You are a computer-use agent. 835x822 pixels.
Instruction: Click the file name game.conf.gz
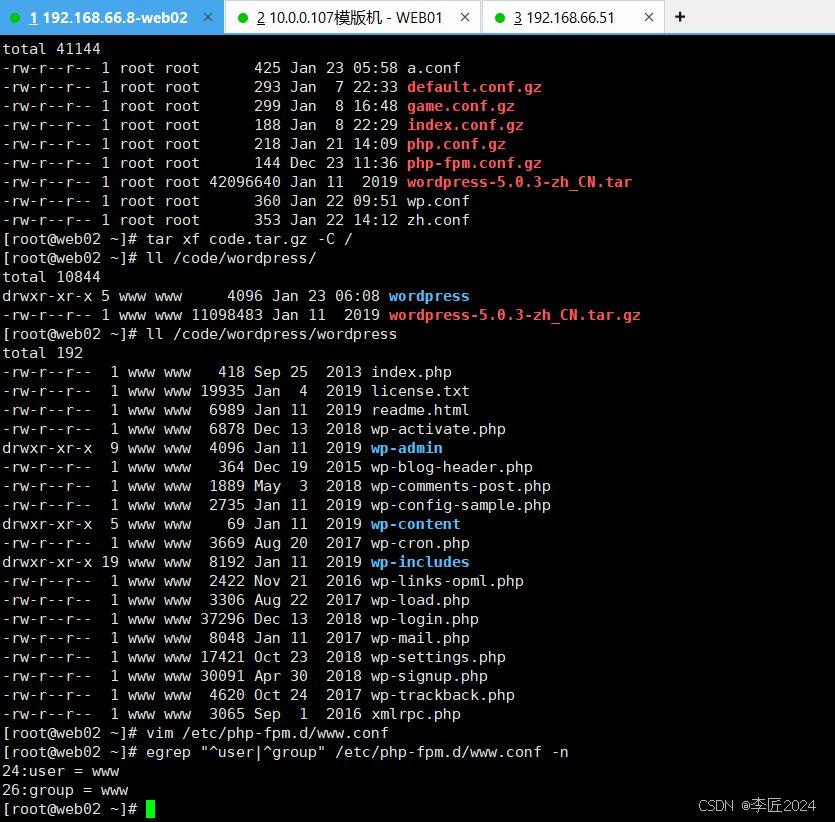point(461,106)
